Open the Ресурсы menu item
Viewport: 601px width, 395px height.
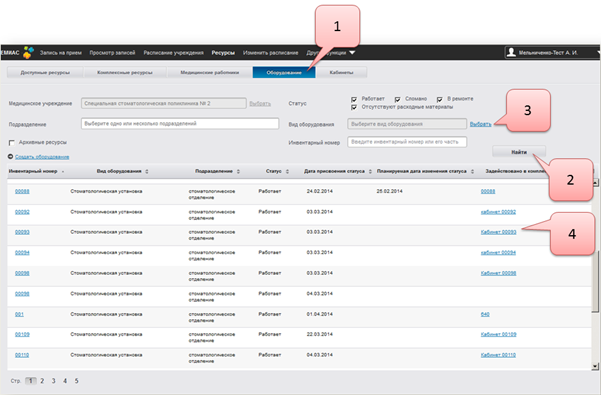223,53
